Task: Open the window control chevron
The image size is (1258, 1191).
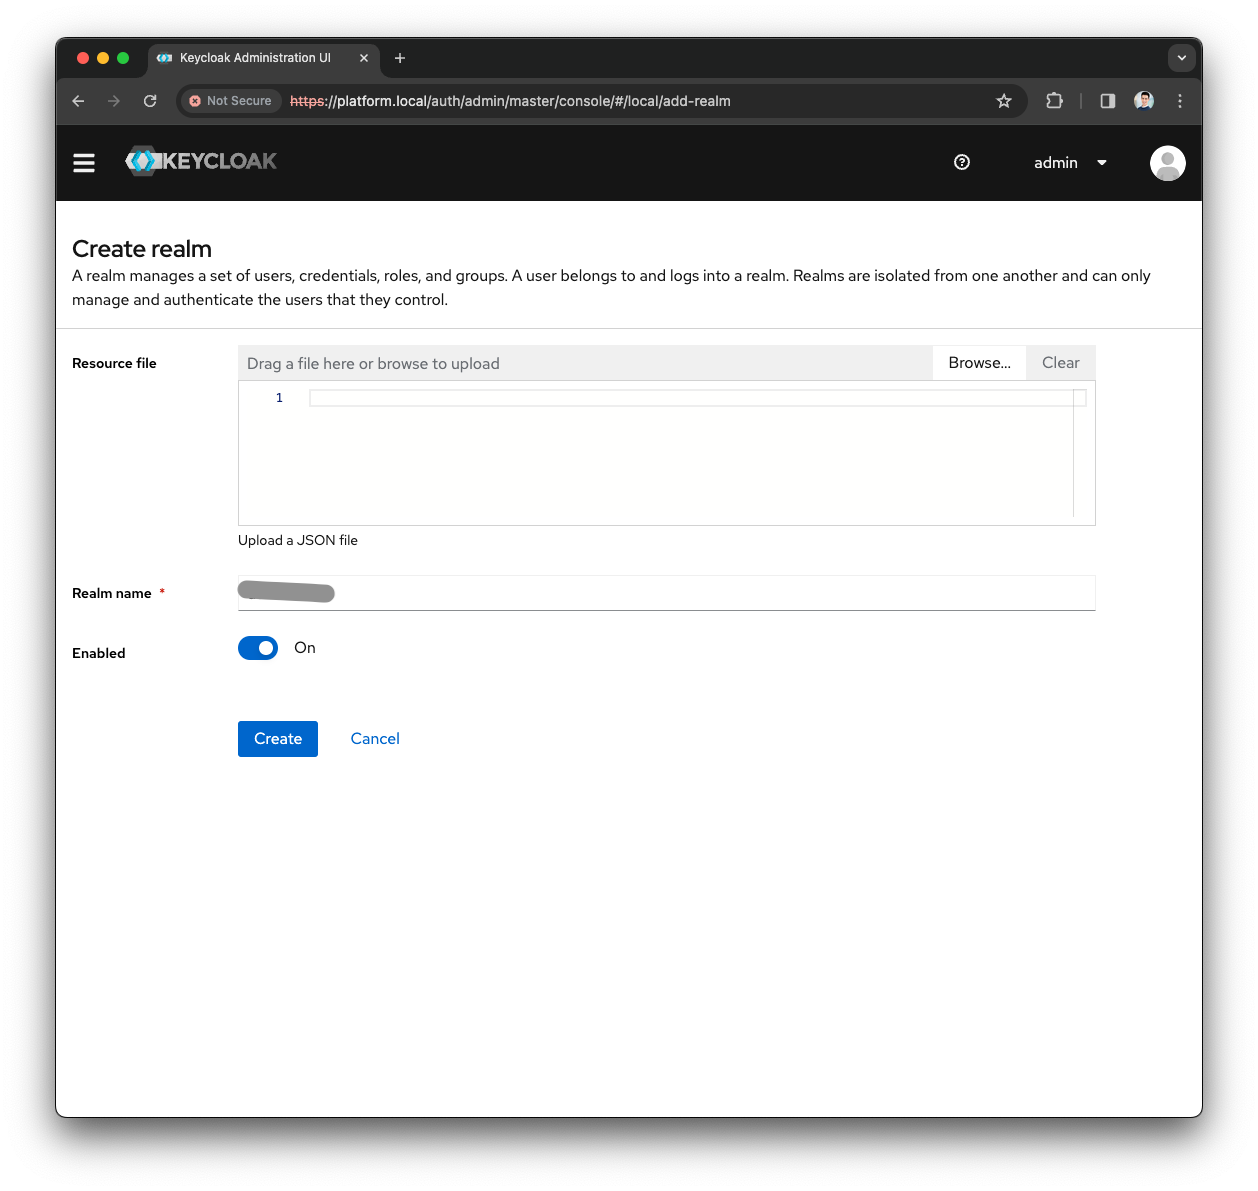Action: 1181,58
